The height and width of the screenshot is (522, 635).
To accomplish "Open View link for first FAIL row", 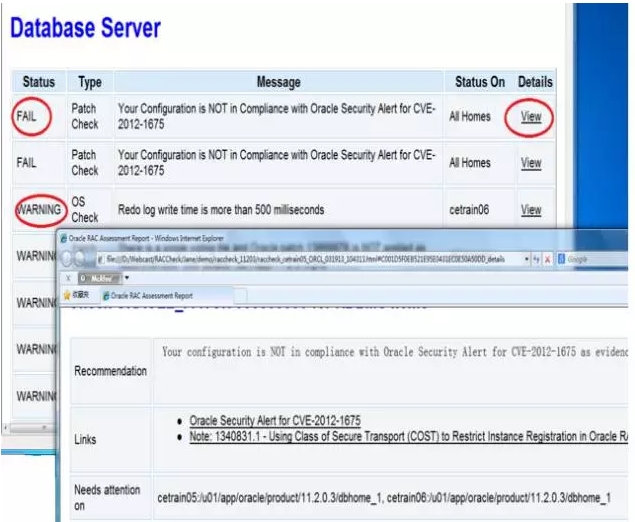I will pos(531,117).
